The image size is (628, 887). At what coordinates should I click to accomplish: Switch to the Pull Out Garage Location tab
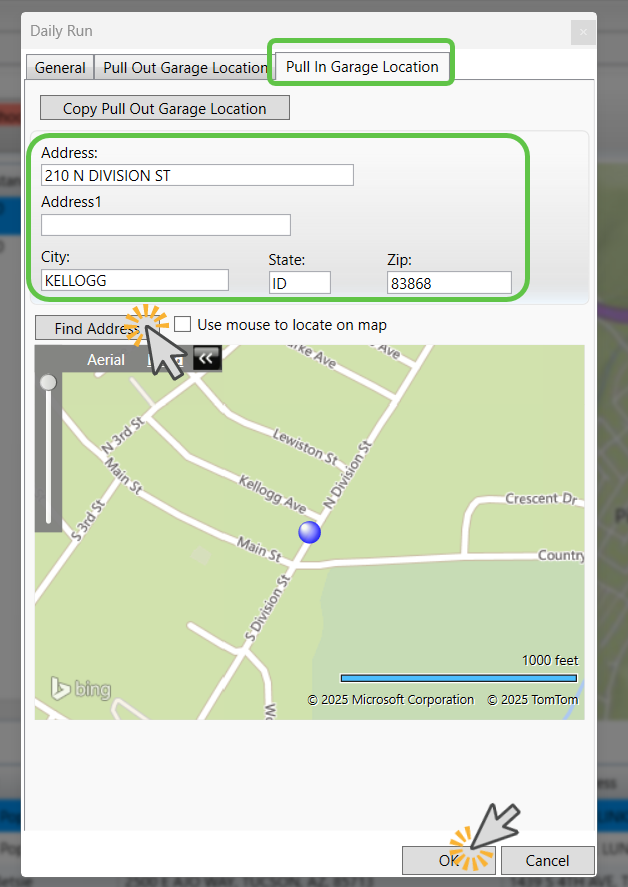(x=185, y=68)
